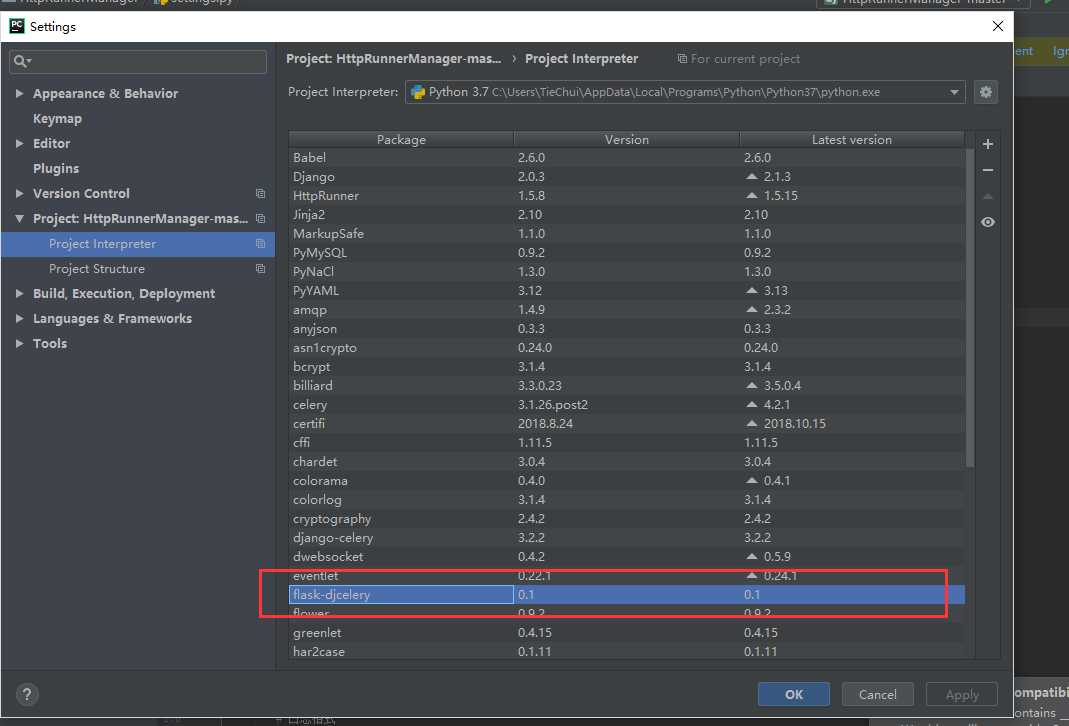Select the PyYAML package row
Image resolution: width=1069 pixels, height=726 pixels.
(x=627, y=290)
